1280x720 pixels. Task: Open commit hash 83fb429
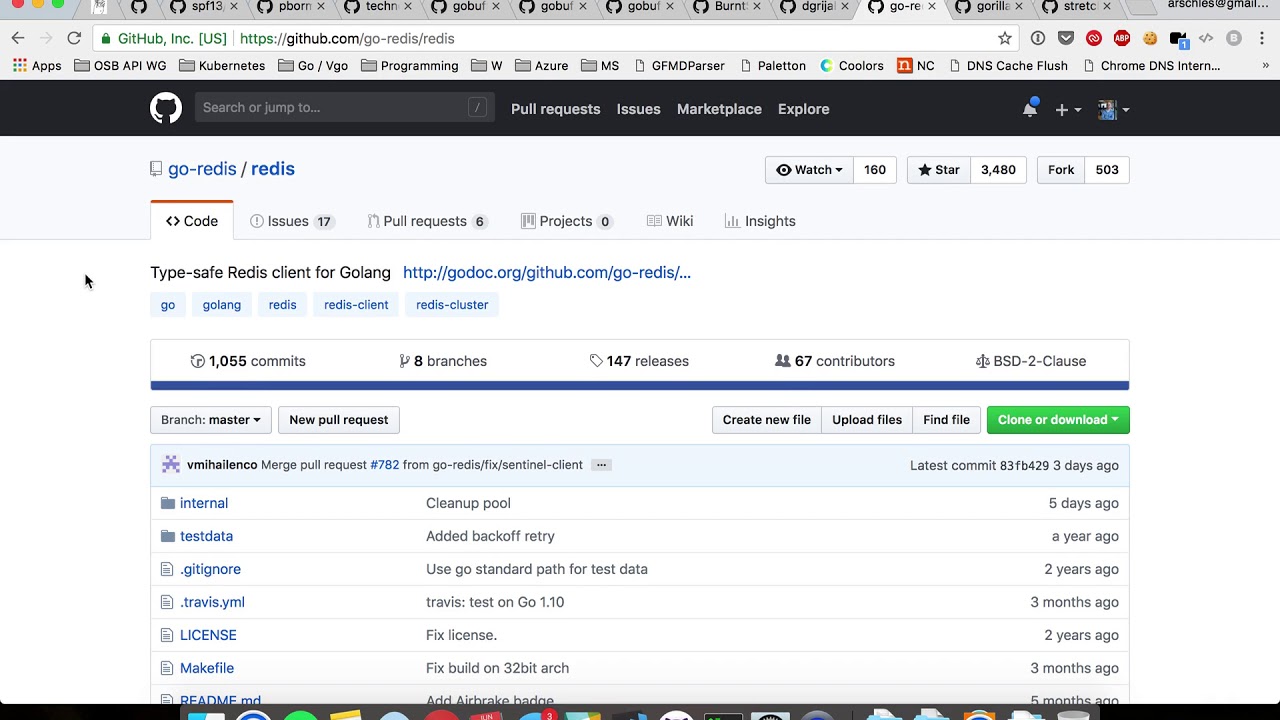click(1024, 465)
